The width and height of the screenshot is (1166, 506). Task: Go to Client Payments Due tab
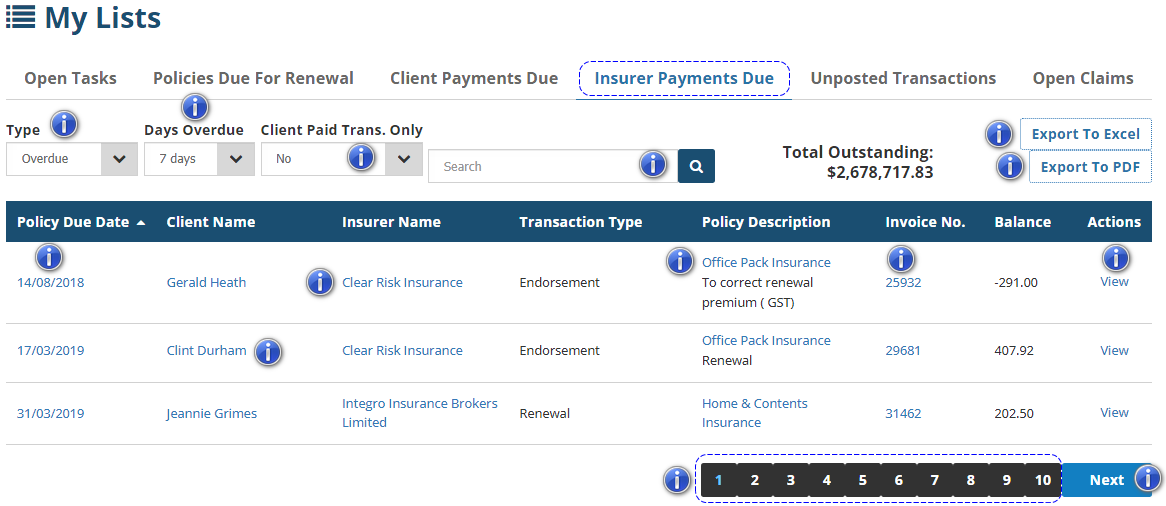474,78
